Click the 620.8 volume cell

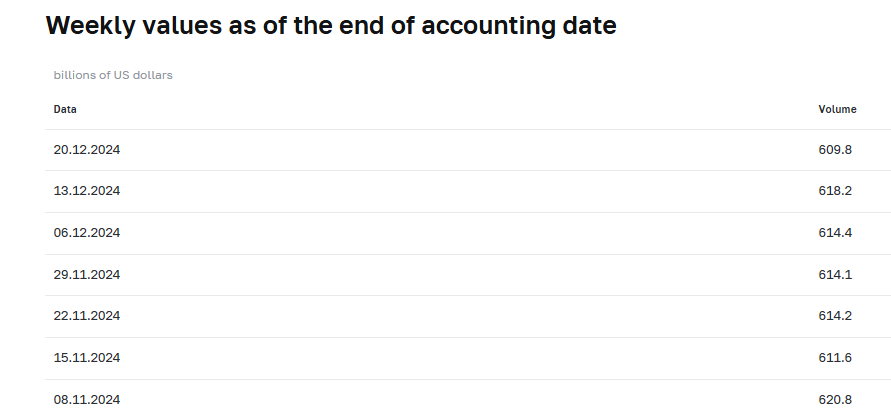coord(835,399)
